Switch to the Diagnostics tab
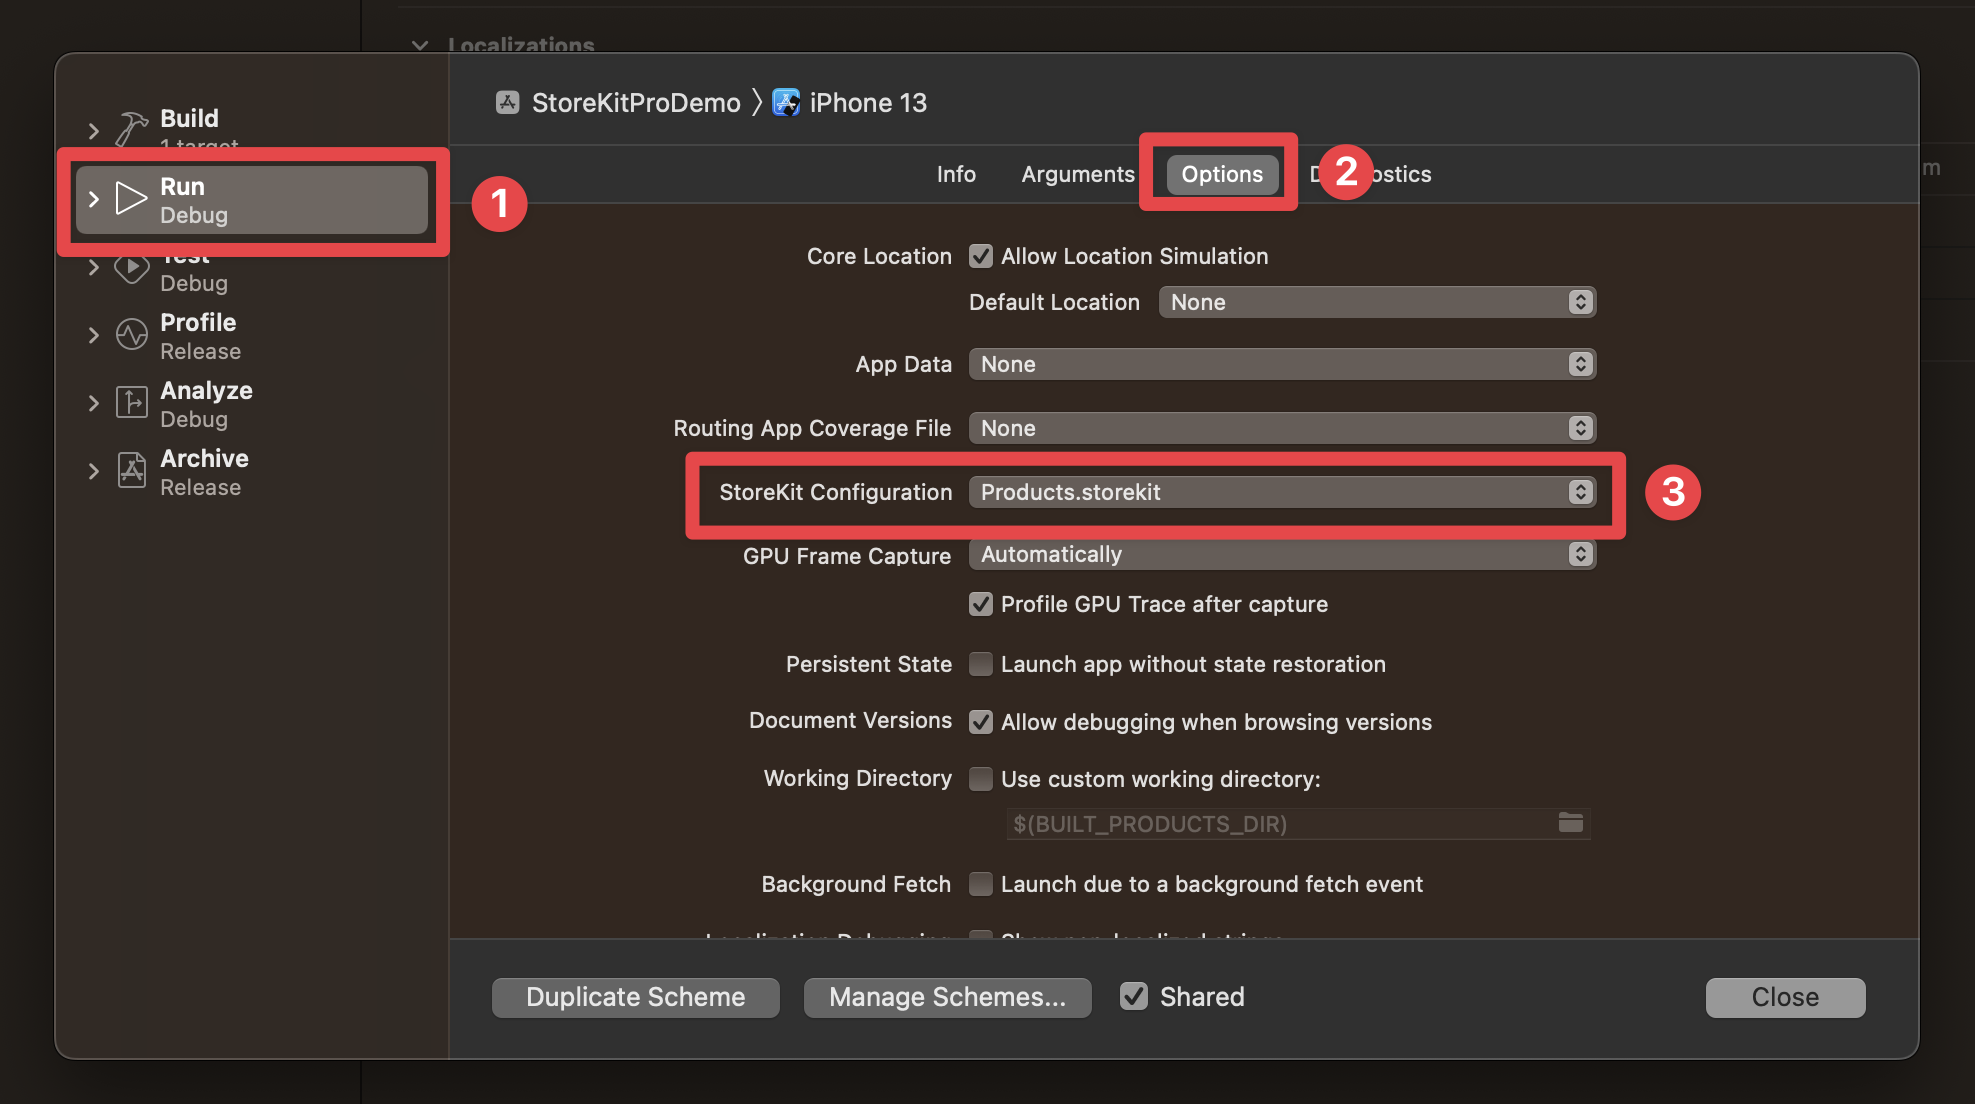1975x1104 pixels. 1370,174
